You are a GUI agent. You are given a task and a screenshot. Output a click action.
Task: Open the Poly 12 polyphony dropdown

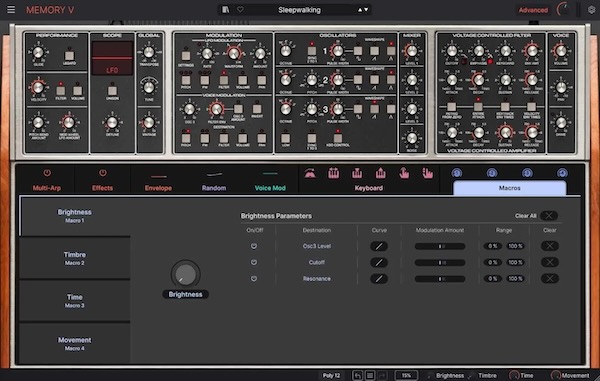(331, 376)
